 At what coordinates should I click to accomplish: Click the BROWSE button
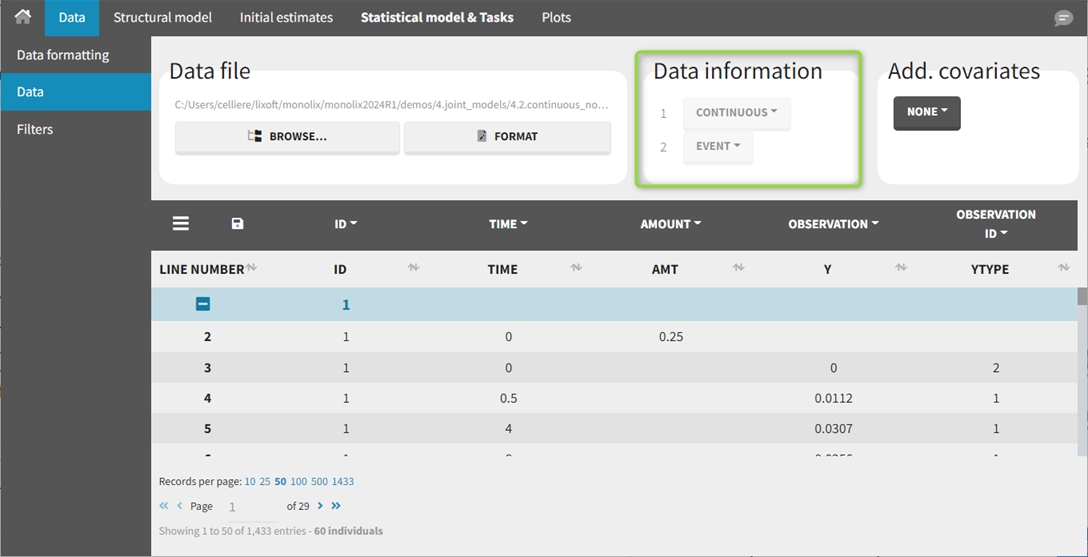point(287,137)
